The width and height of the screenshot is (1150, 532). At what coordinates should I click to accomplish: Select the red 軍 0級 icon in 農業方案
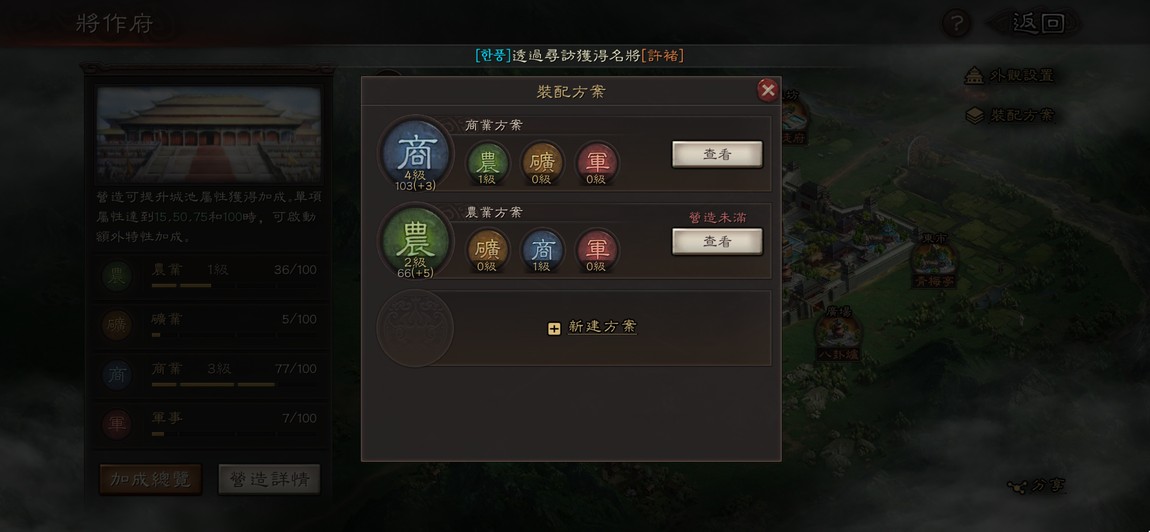(x=596, y=250)
